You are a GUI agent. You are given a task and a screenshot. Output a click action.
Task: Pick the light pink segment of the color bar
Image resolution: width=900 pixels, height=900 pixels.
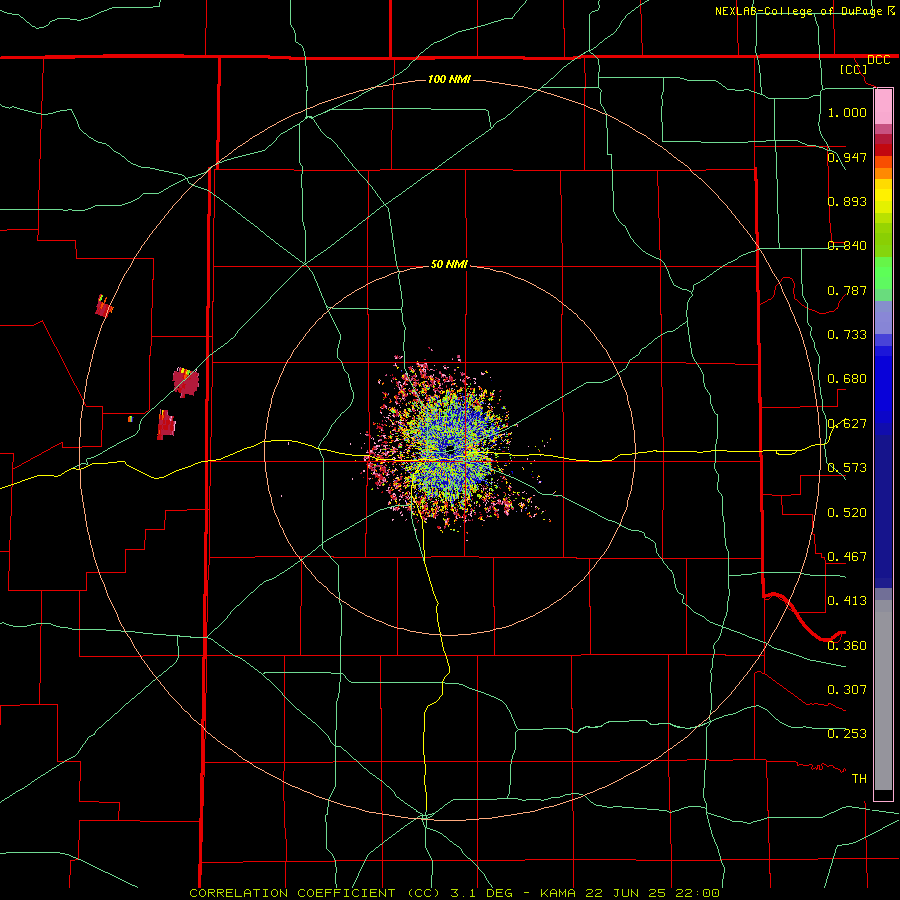(x=883, y=106)
